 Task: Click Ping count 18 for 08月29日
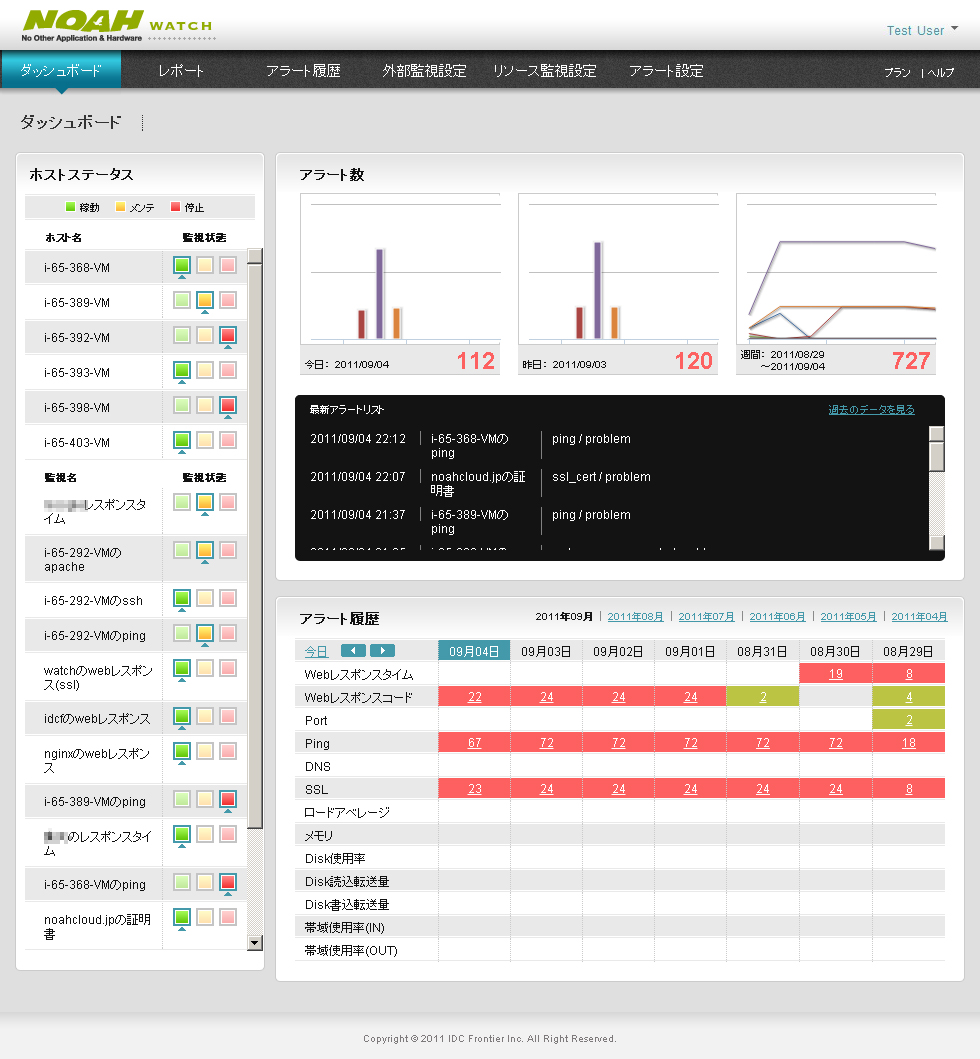(909, 743)
